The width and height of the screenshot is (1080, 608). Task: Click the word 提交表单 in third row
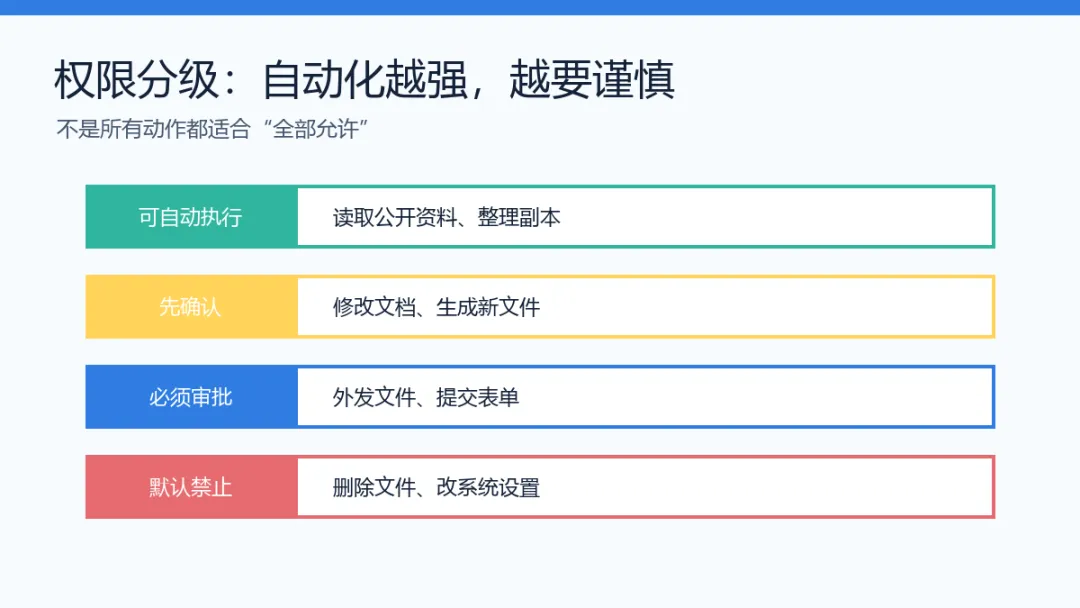(x=478, y=397)
